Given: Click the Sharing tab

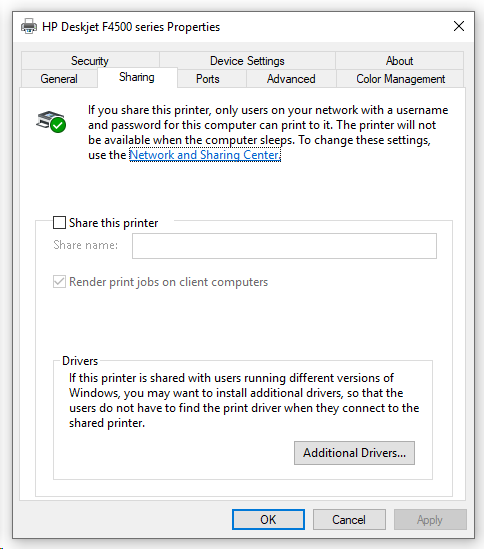Looking at the screenshot, I should (x=137, y=77).
